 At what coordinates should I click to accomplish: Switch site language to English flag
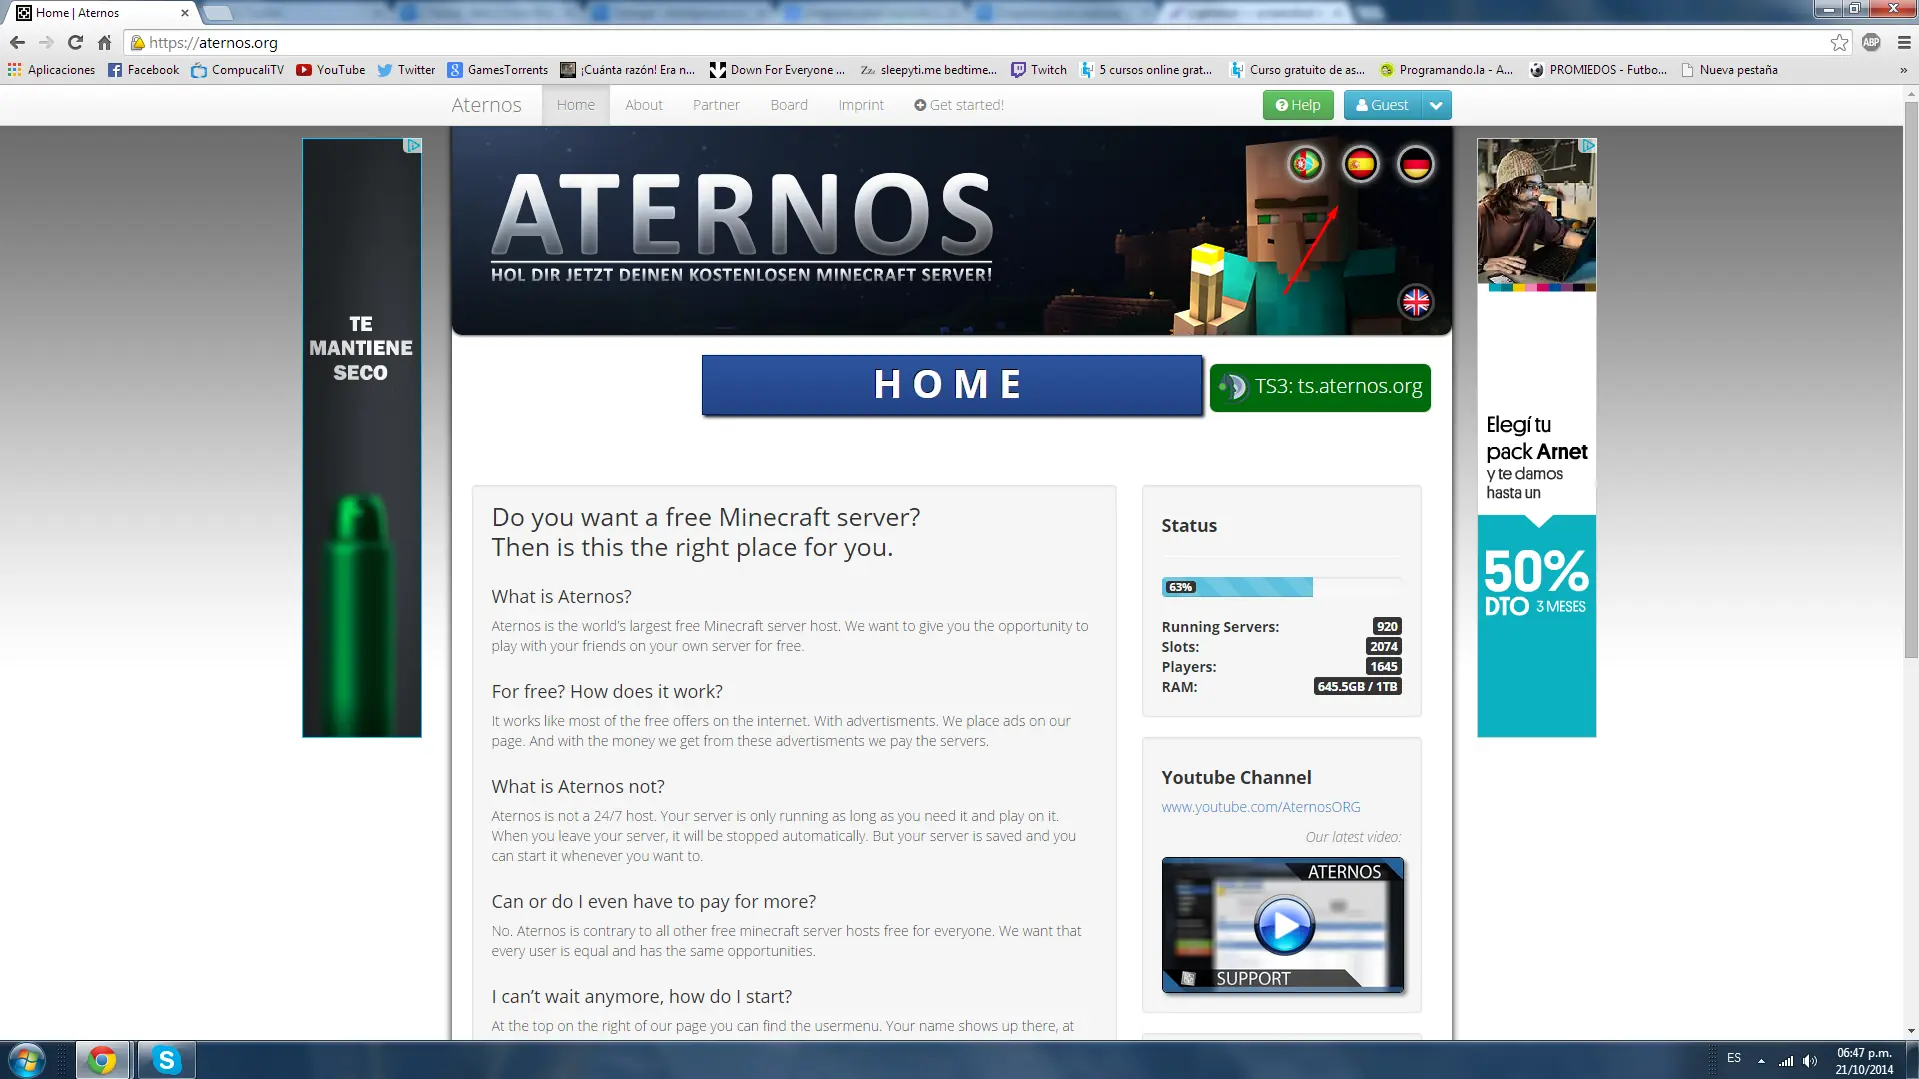pos(1415,302)
